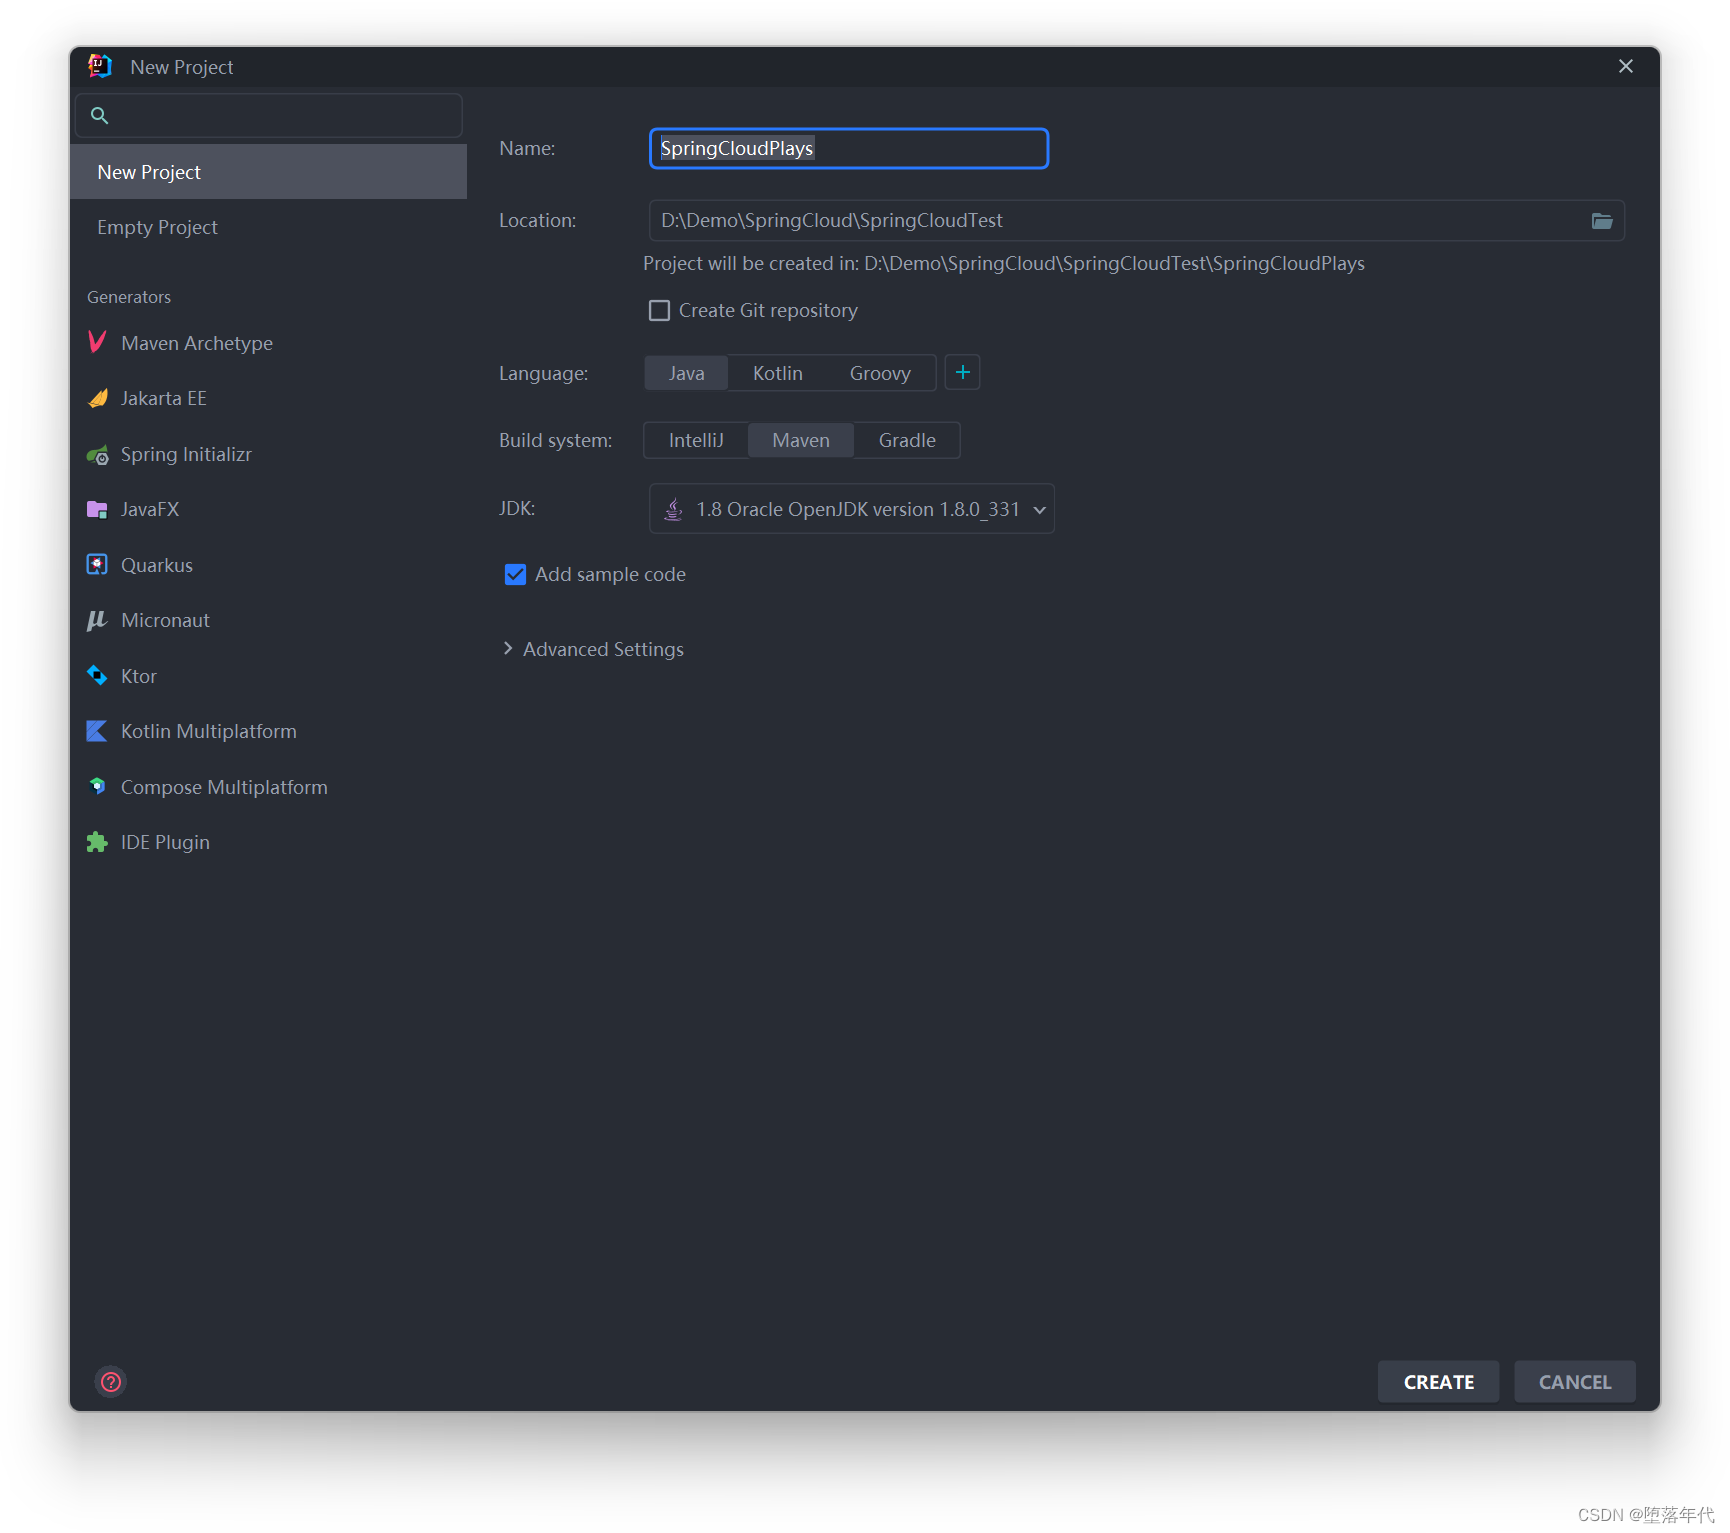The image size is (1730, 1533).
Task: Click the Maven Archetype icon
Action: pos(97,342)
